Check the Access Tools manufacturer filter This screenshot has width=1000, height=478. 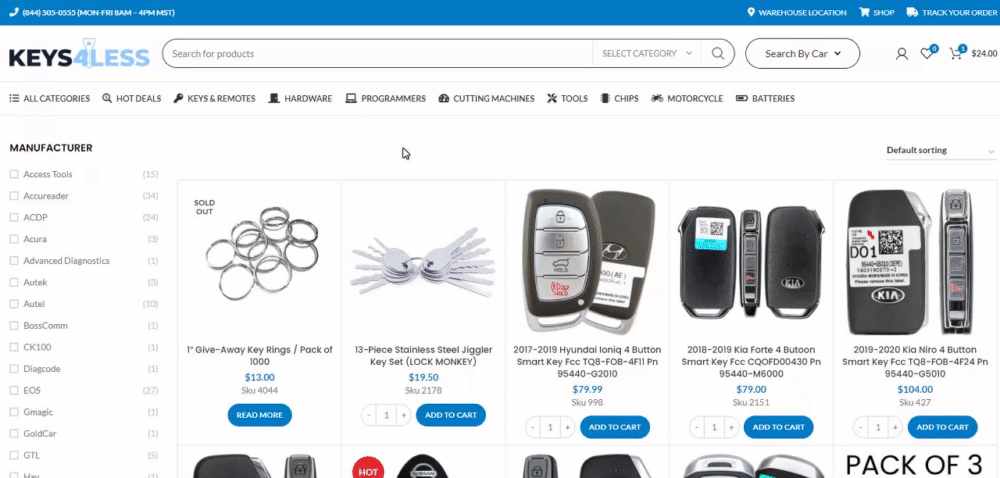(14, 174)
